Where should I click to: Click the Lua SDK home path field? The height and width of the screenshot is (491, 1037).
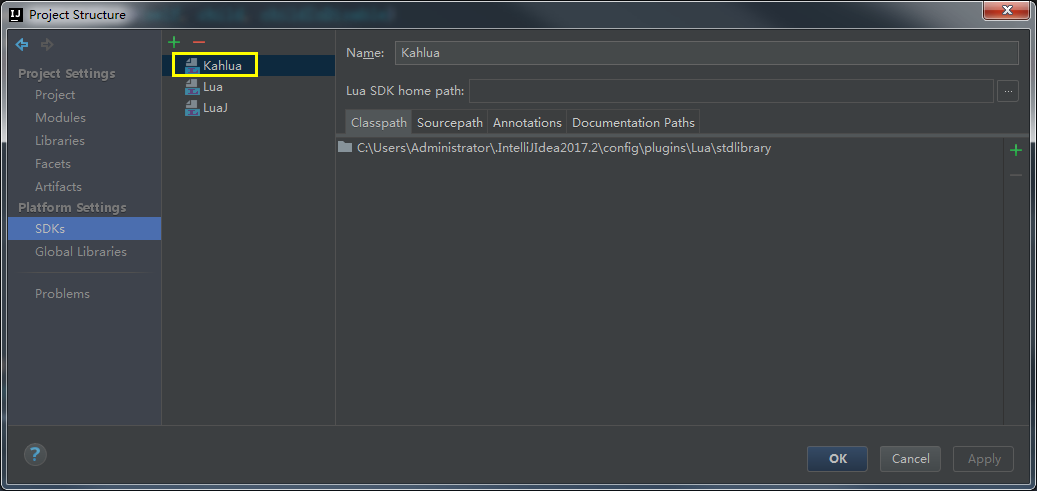pyautogui.click(x=731, y=91)
